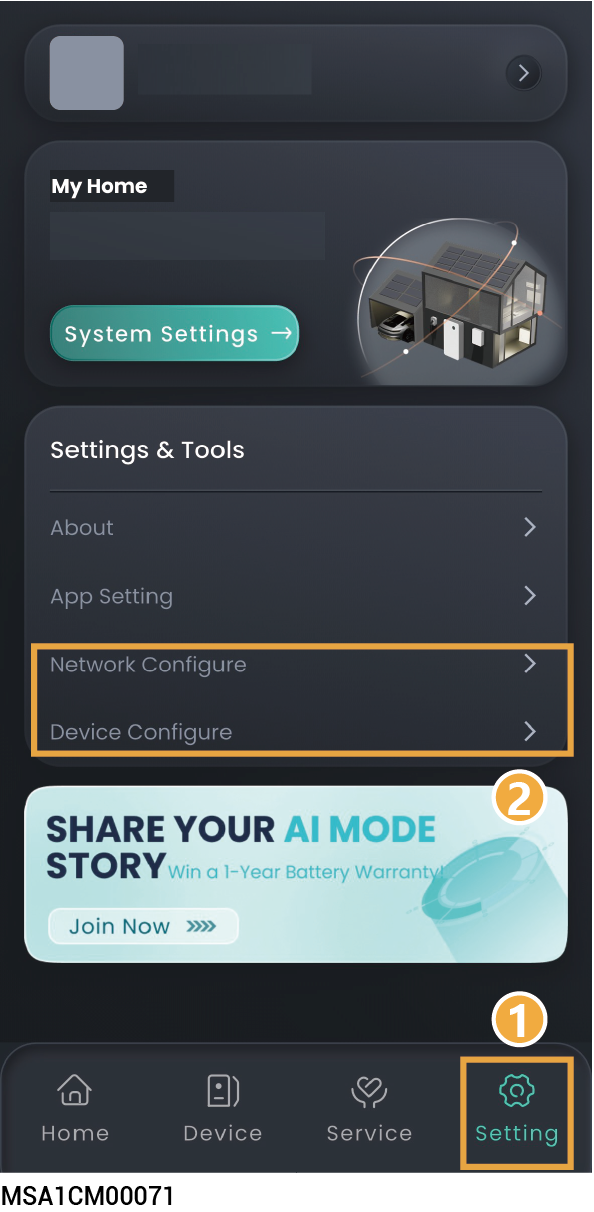594x1212 pixels.
Task: Expand the Network Configure chevron
Action: (x=530, y=664)
